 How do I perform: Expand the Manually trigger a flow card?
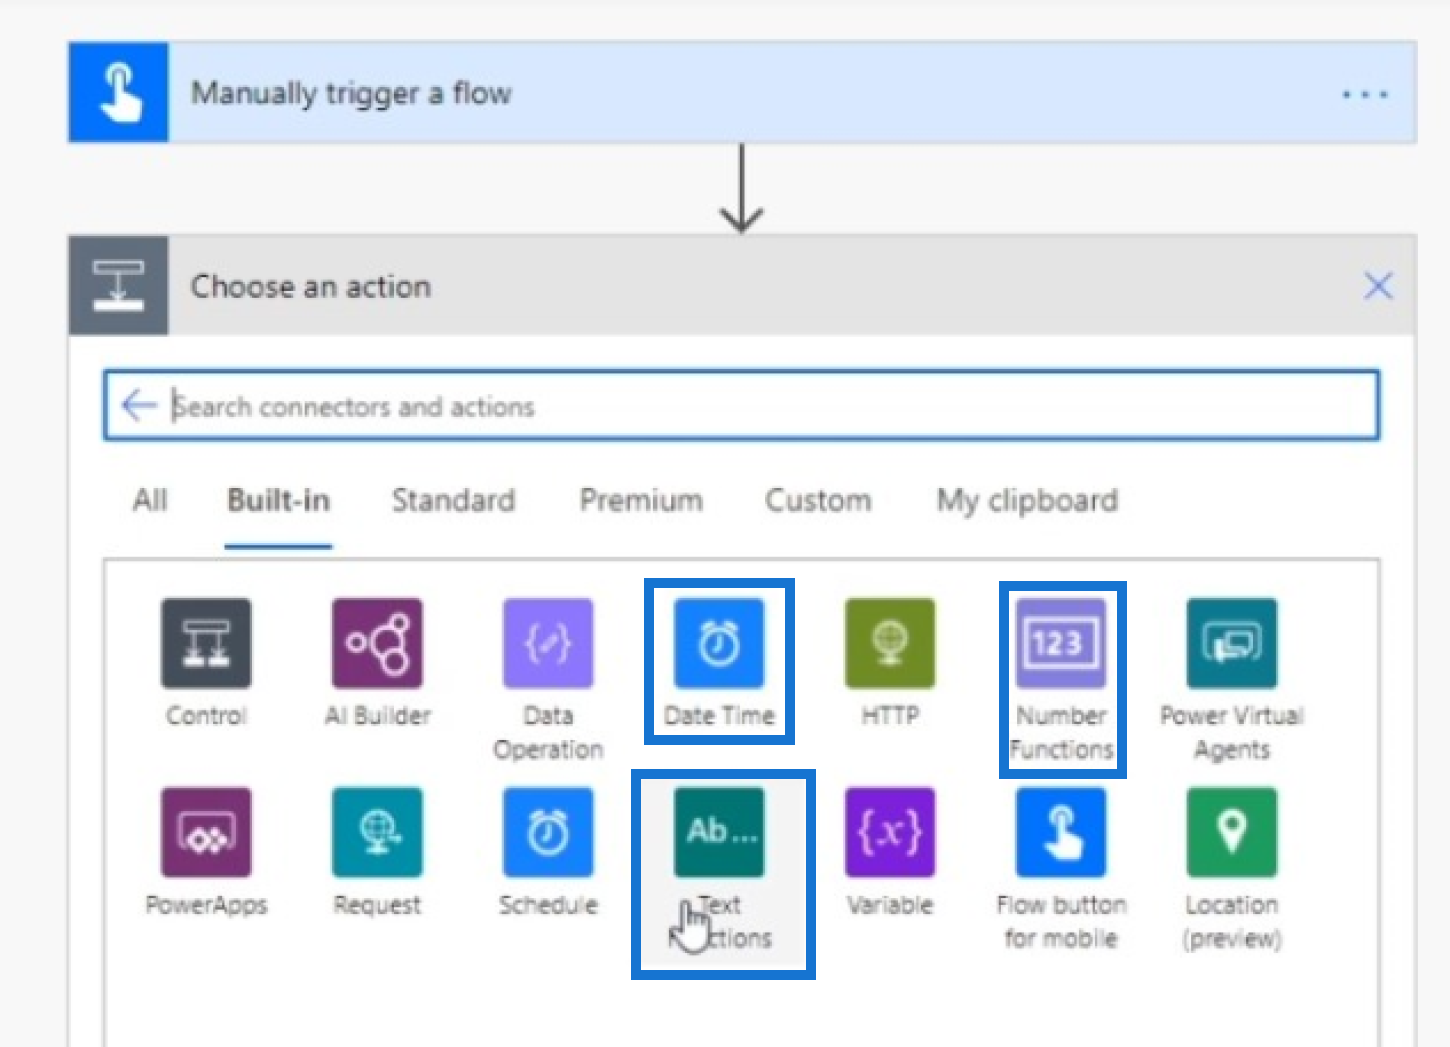click(742, 92)
